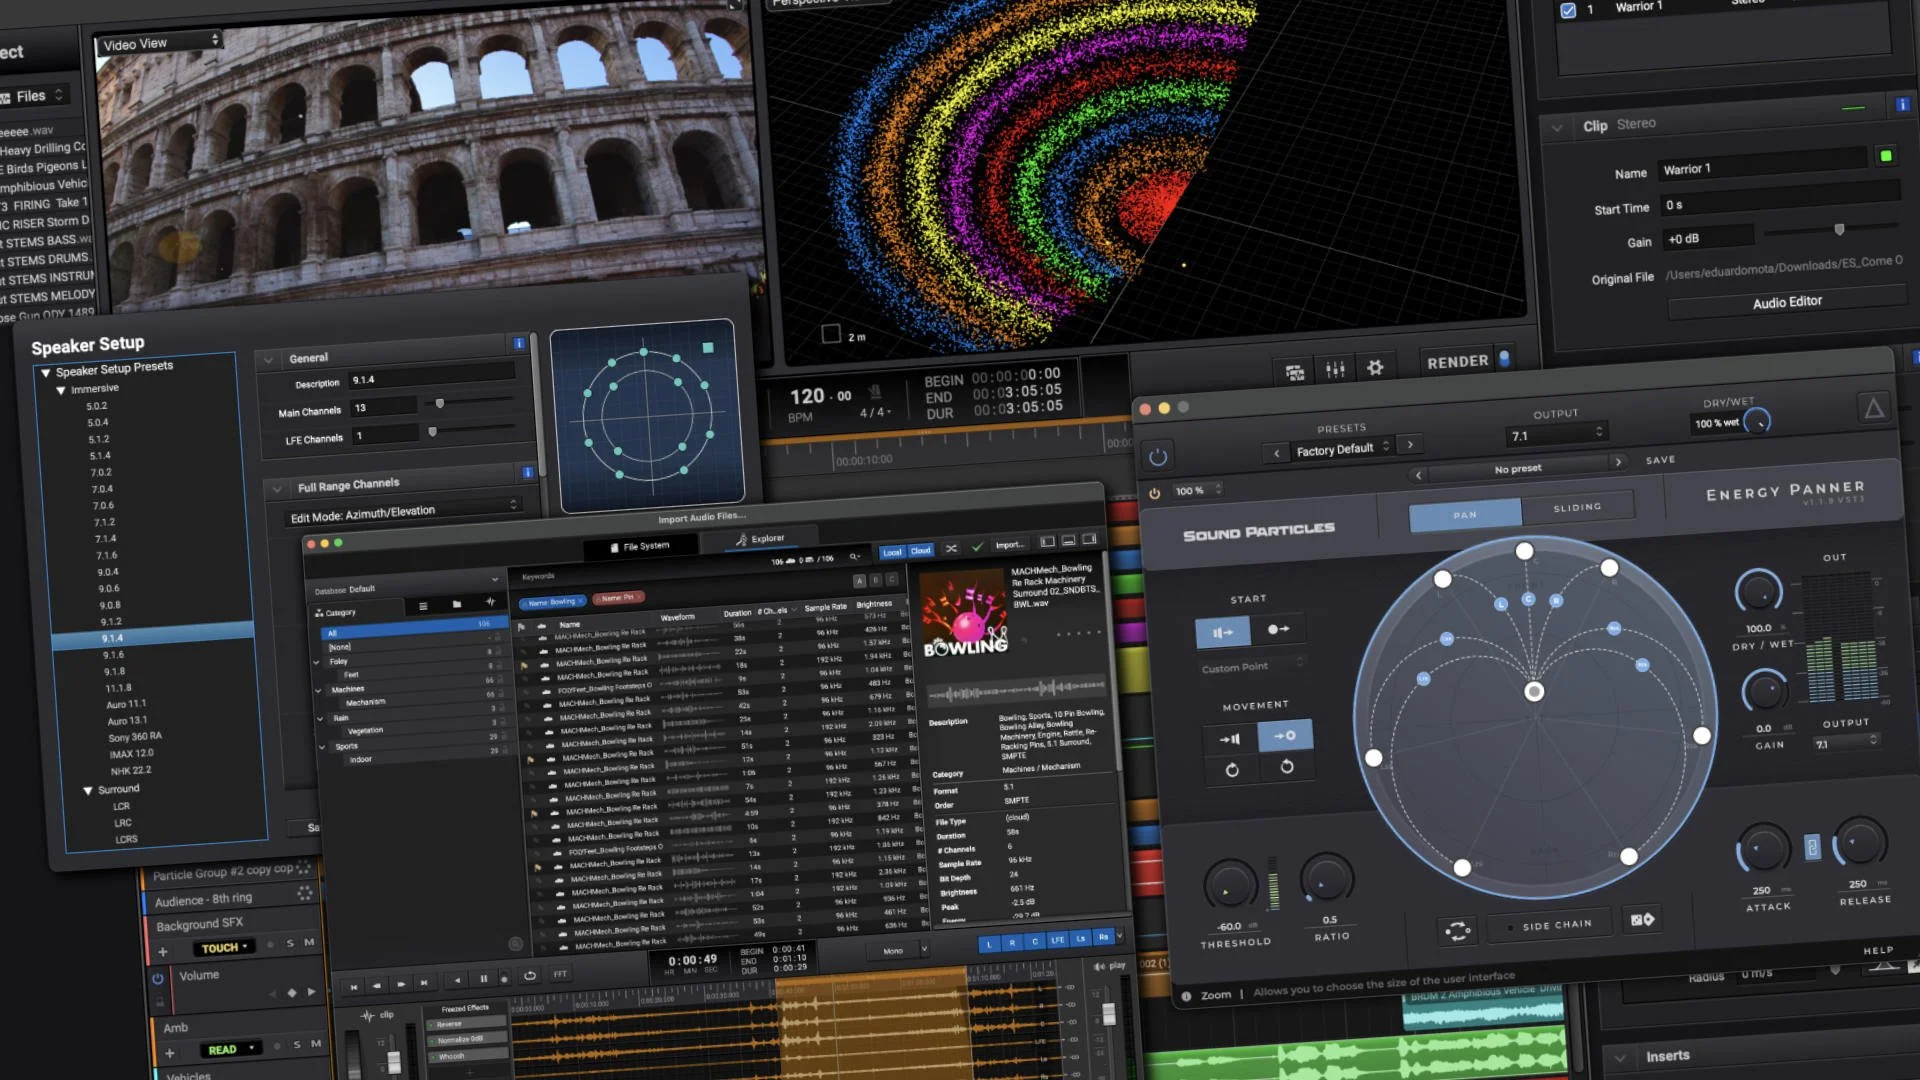The width and height of the screenshot is (1920, 1080).
Task: Click the loop playback icon beside FFT
Action: point(530,975)
